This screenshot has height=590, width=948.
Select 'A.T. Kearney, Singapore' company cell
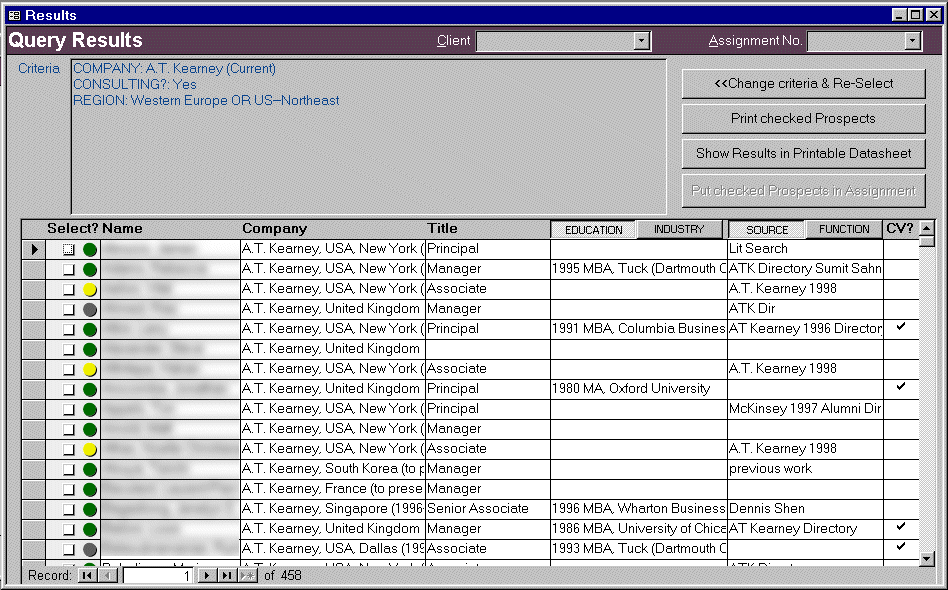pyautogui.click(x=333, y=509)
